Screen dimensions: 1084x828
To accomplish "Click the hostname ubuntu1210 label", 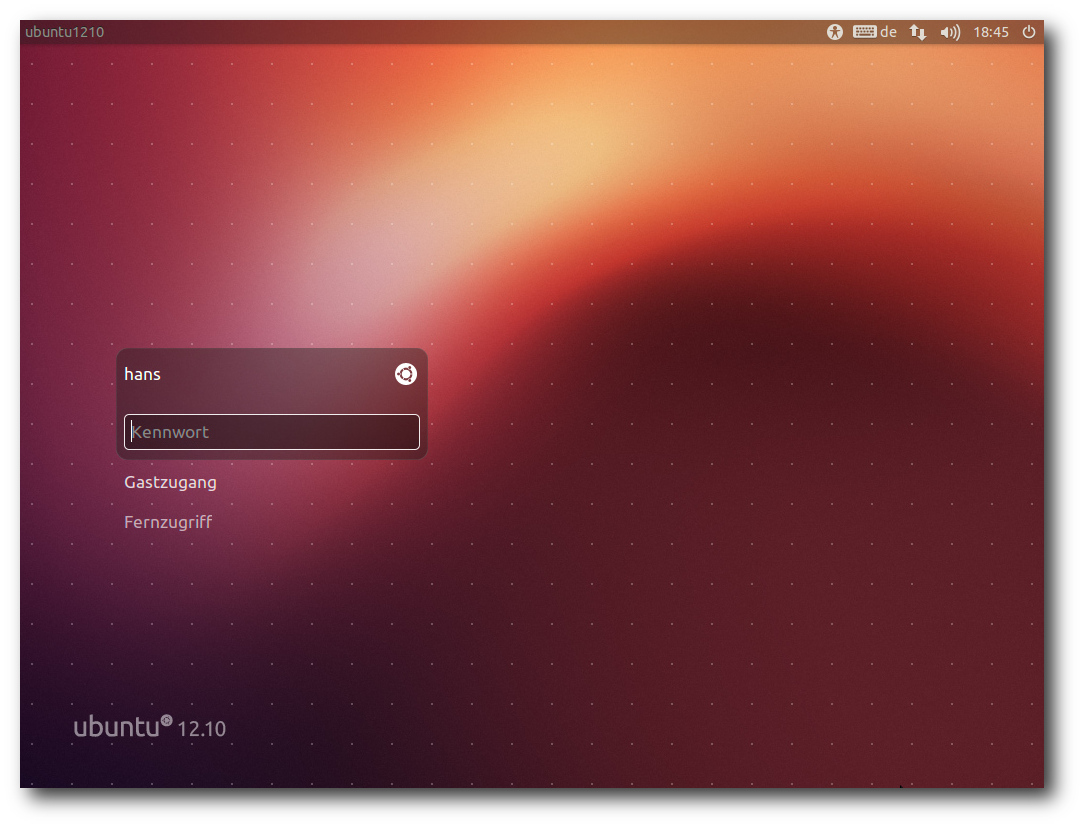I will [x=64, y=32].
